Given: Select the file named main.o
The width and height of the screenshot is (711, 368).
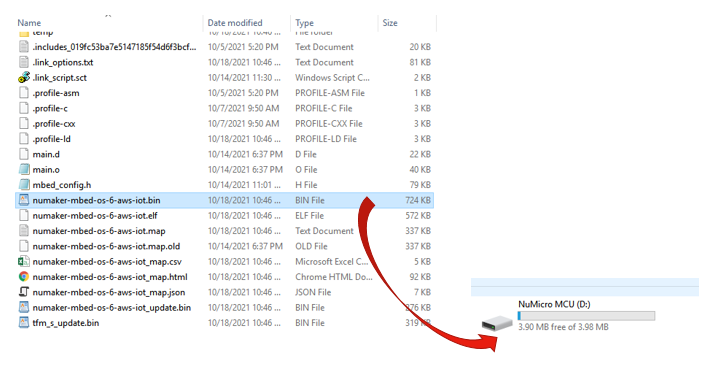Looking at the screenshot, I should pos(46,169).
